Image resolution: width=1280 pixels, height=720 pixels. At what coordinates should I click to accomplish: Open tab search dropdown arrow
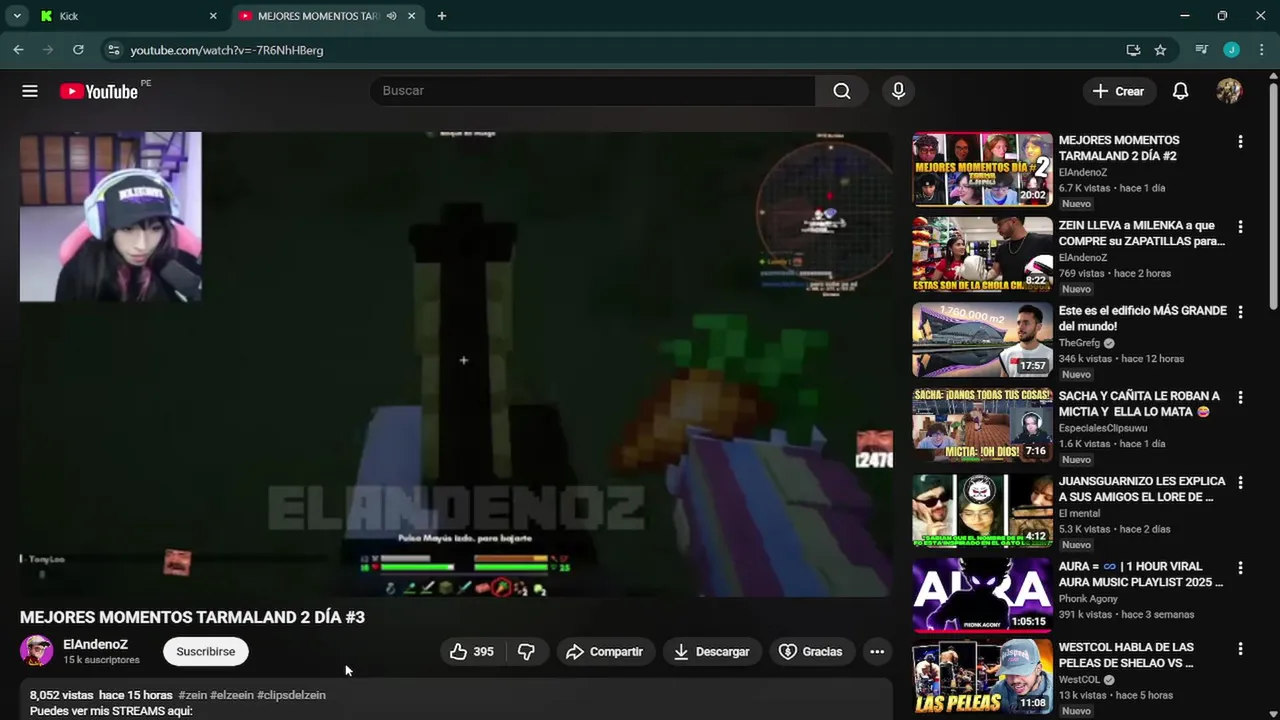coord(17,16)
